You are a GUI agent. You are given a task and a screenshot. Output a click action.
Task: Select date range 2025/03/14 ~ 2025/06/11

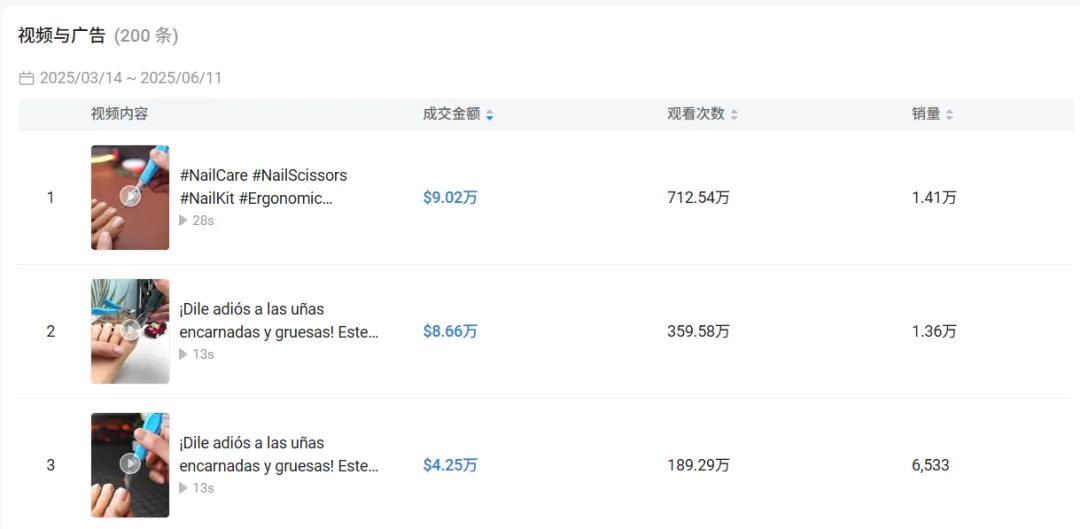click(131, 78)
